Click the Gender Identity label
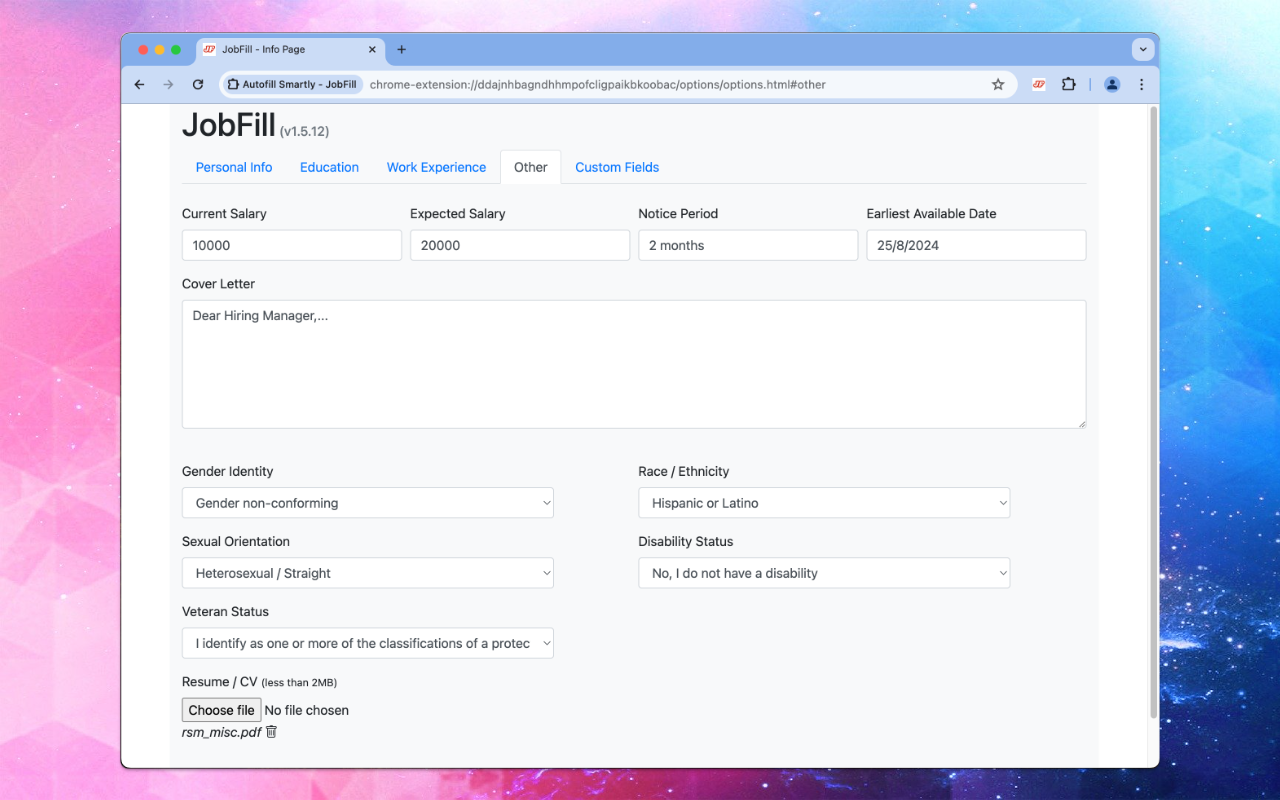This screenshot has height=800, width=1280. click(227, 472)
